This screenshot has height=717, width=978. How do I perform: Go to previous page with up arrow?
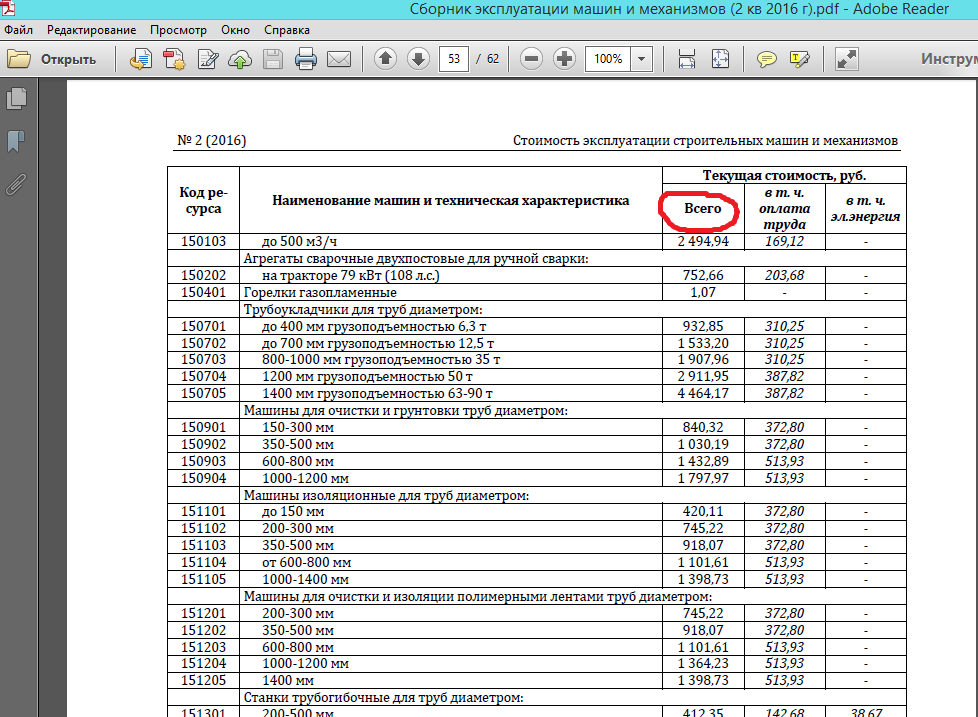click(x=385, y=59)
